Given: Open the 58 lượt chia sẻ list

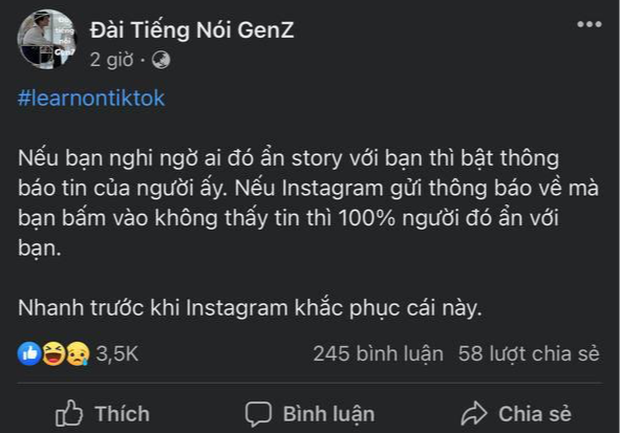Looking at the screenshot, I should coord(528,353).
